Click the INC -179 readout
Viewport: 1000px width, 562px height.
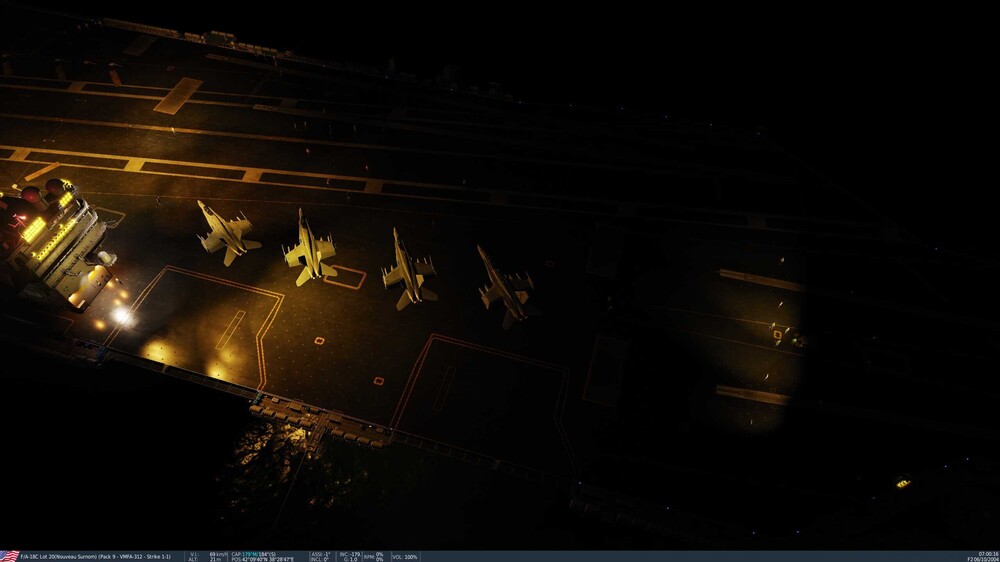click(349, 554)
